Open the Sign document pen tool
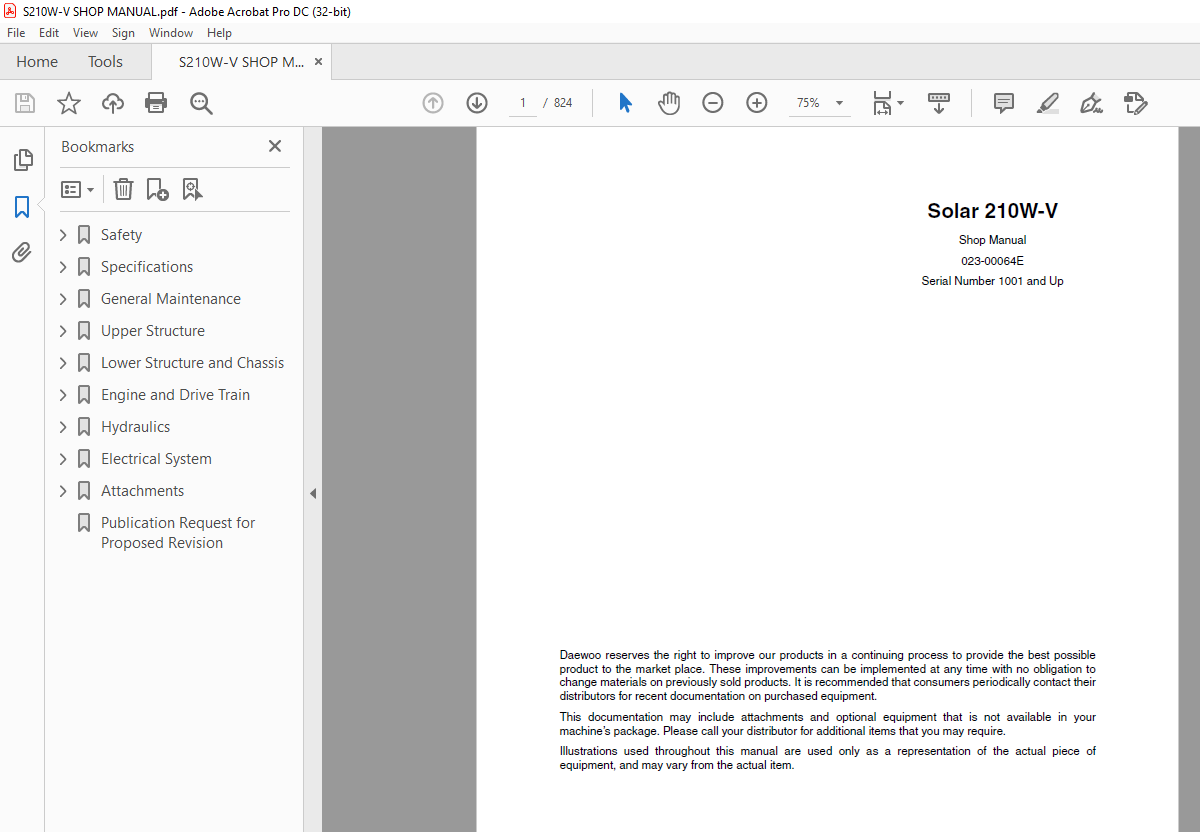Screen dimensions: 1200x832 (1092, 103)
